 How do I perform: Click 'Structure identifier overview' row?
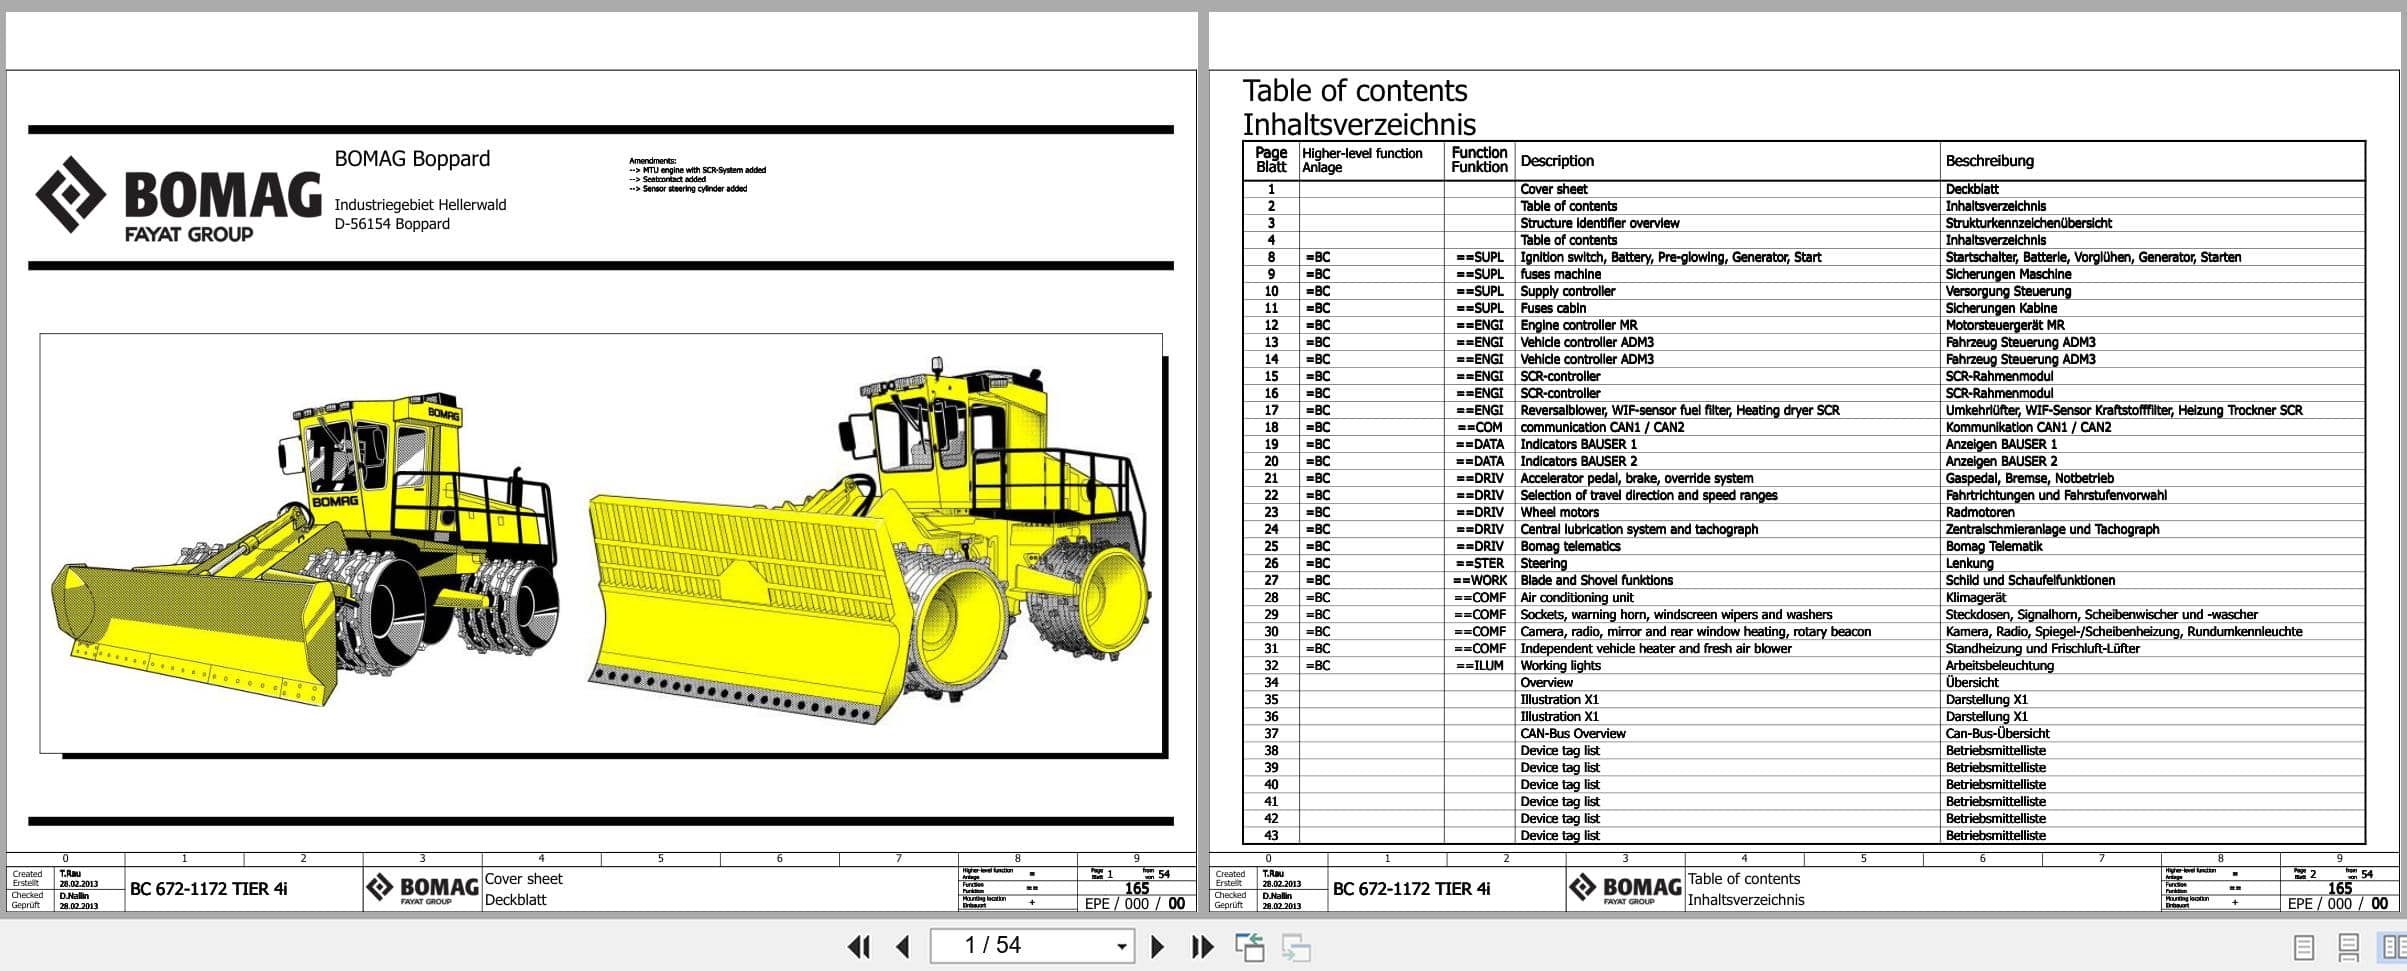pos(1803,223)
